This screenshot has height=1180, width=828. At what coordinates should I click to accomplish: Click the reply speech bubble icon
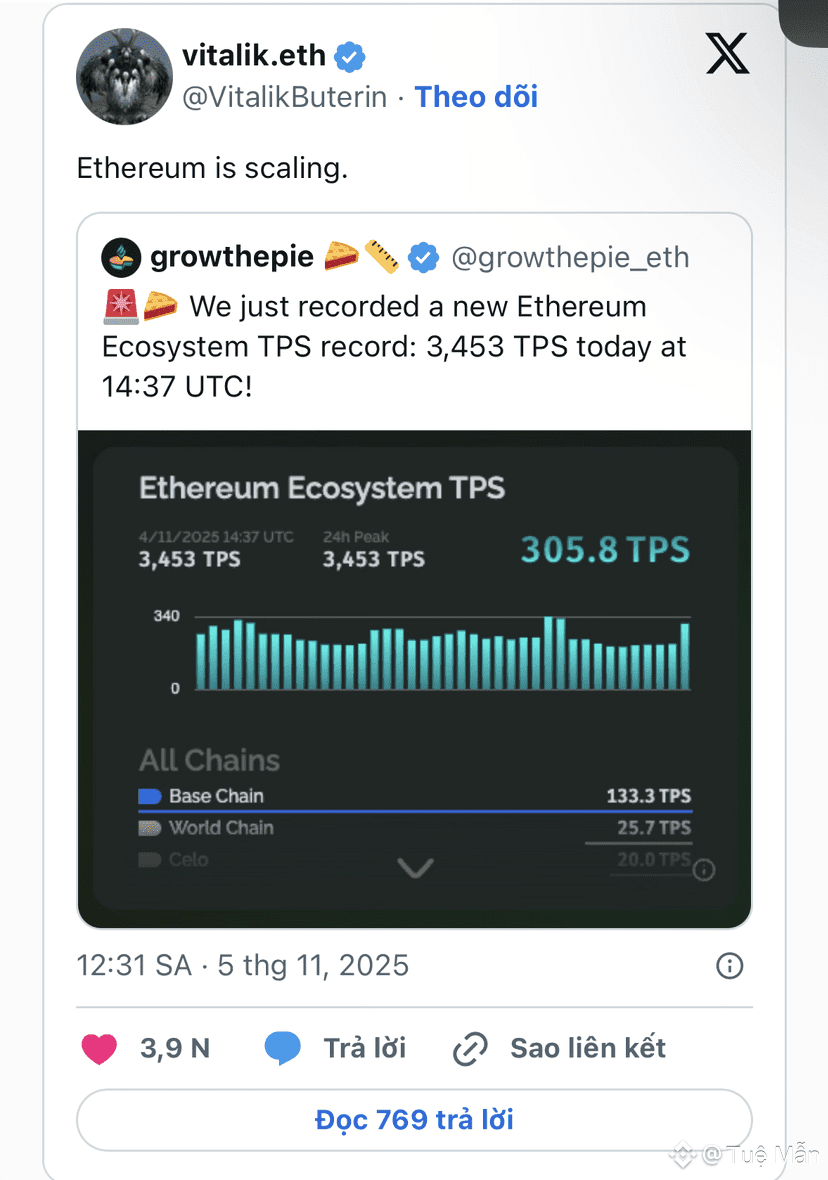pos(283,1048)
